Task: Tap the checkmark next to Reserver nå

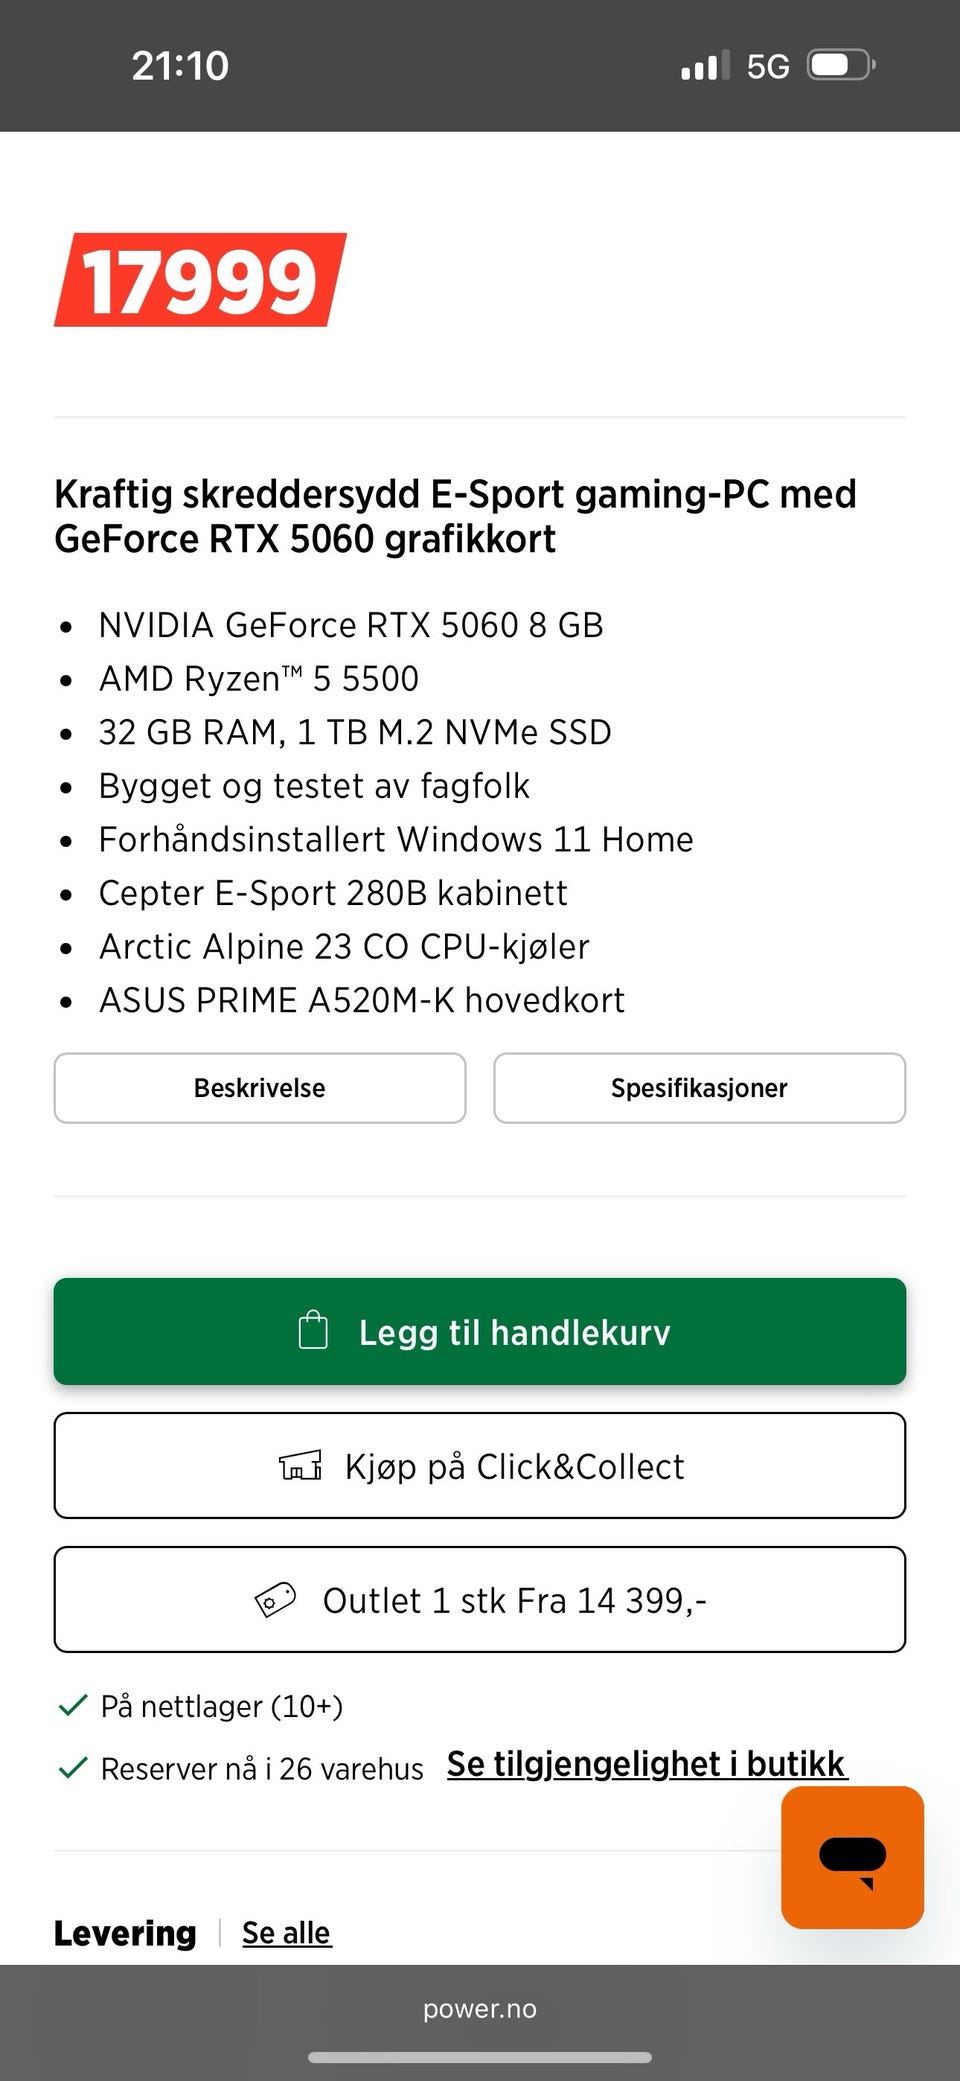Action: [x=73, y=1769]
